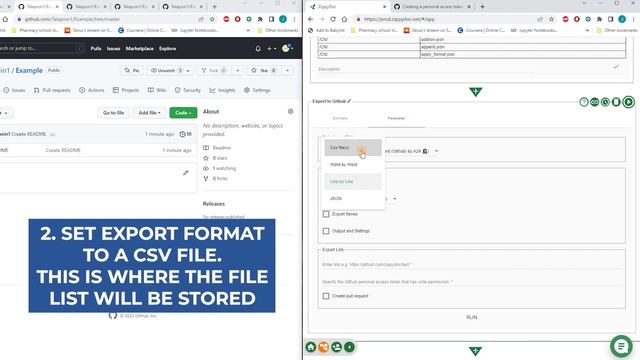This screenshot has height=360, width=640.
Task: Click the user account icon in bottom toolbar
Action: (x=337, y=347)
